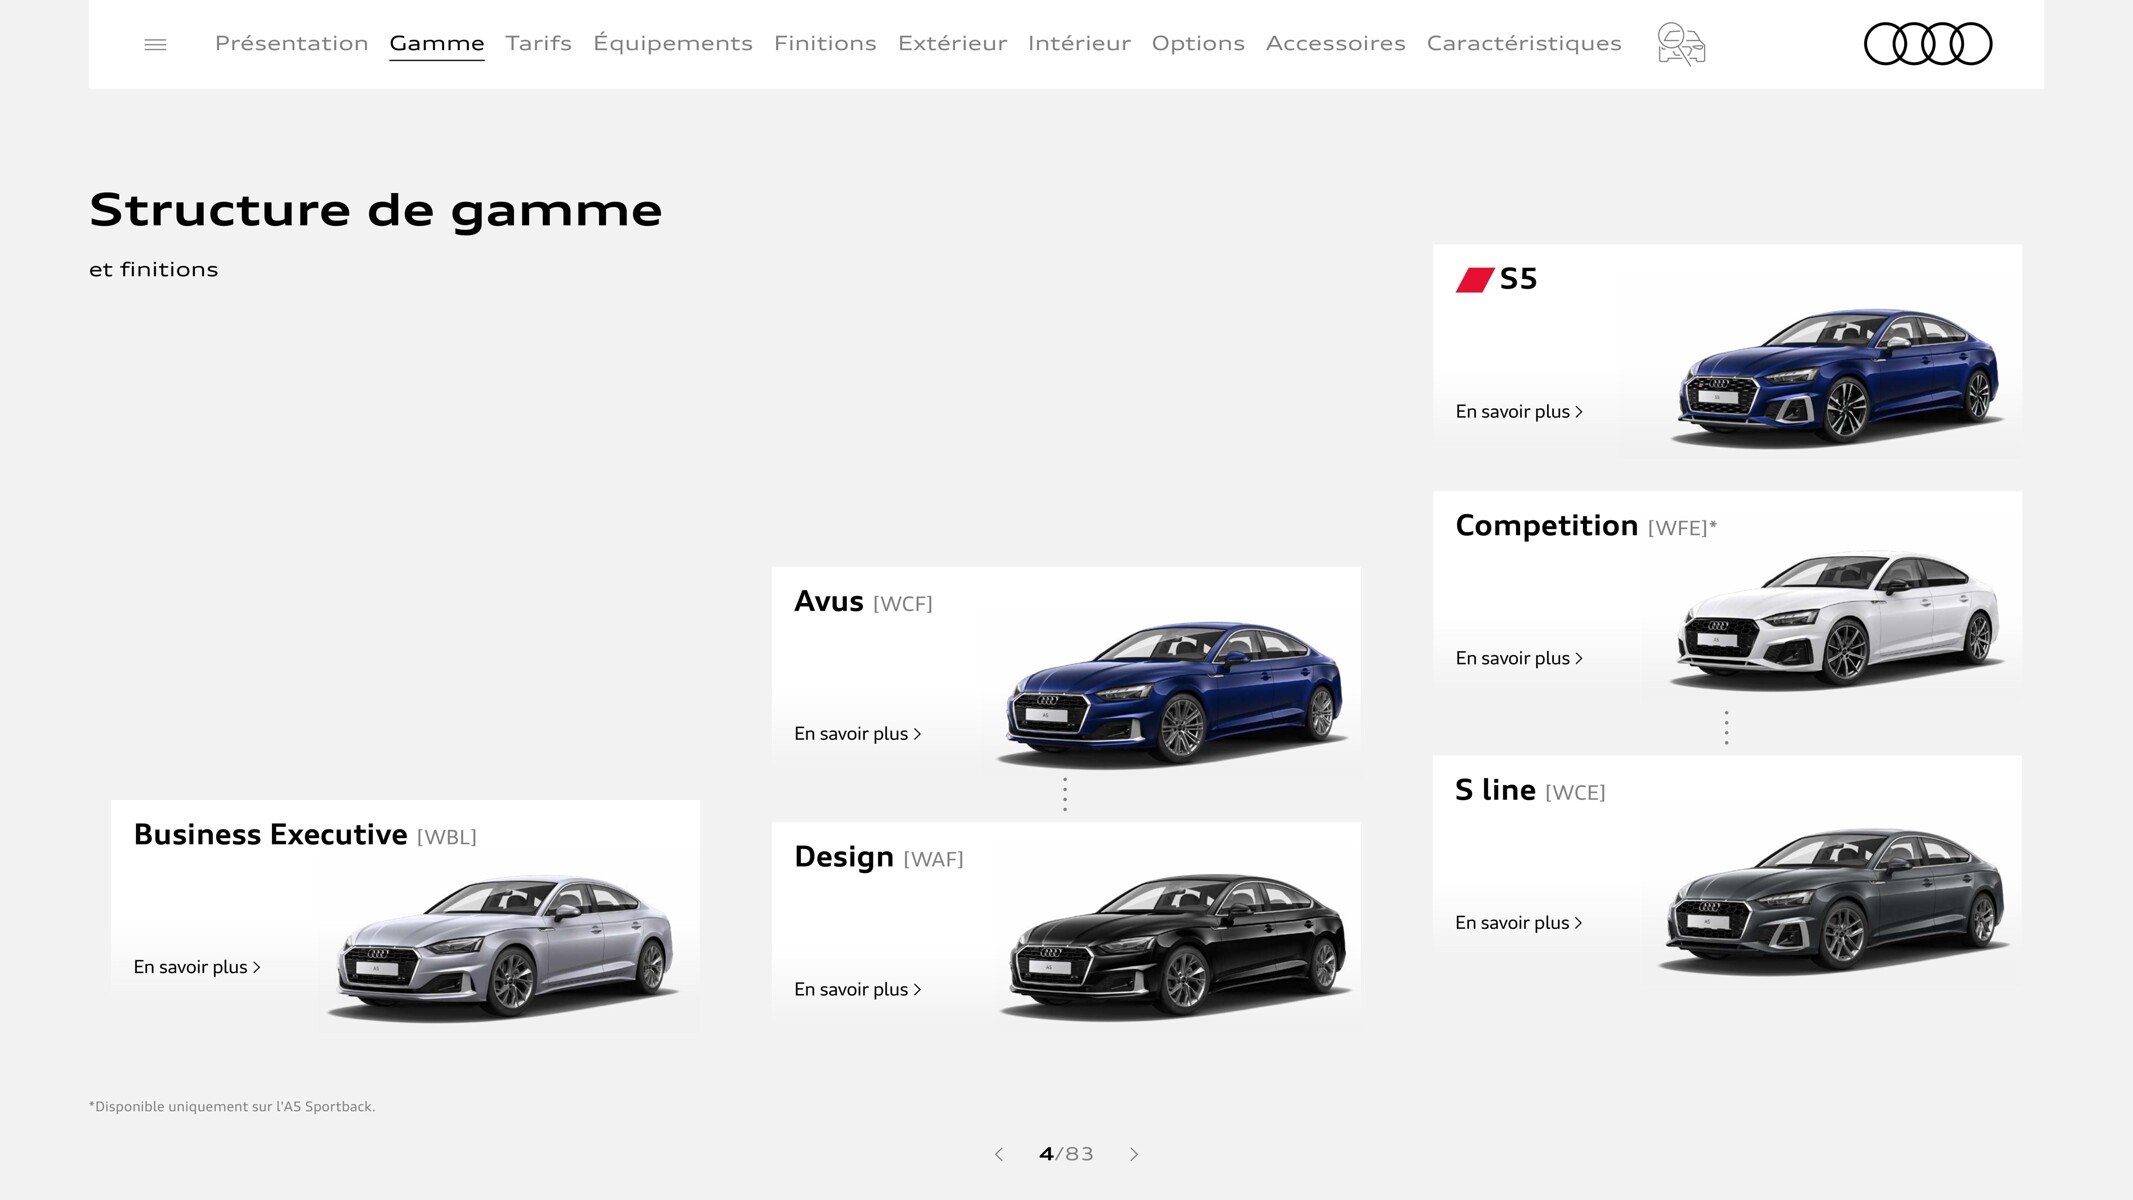Screen dimensions: 2133x1200
Task: Click the Business Executive [WBL] title
Action: coord(305,835)
